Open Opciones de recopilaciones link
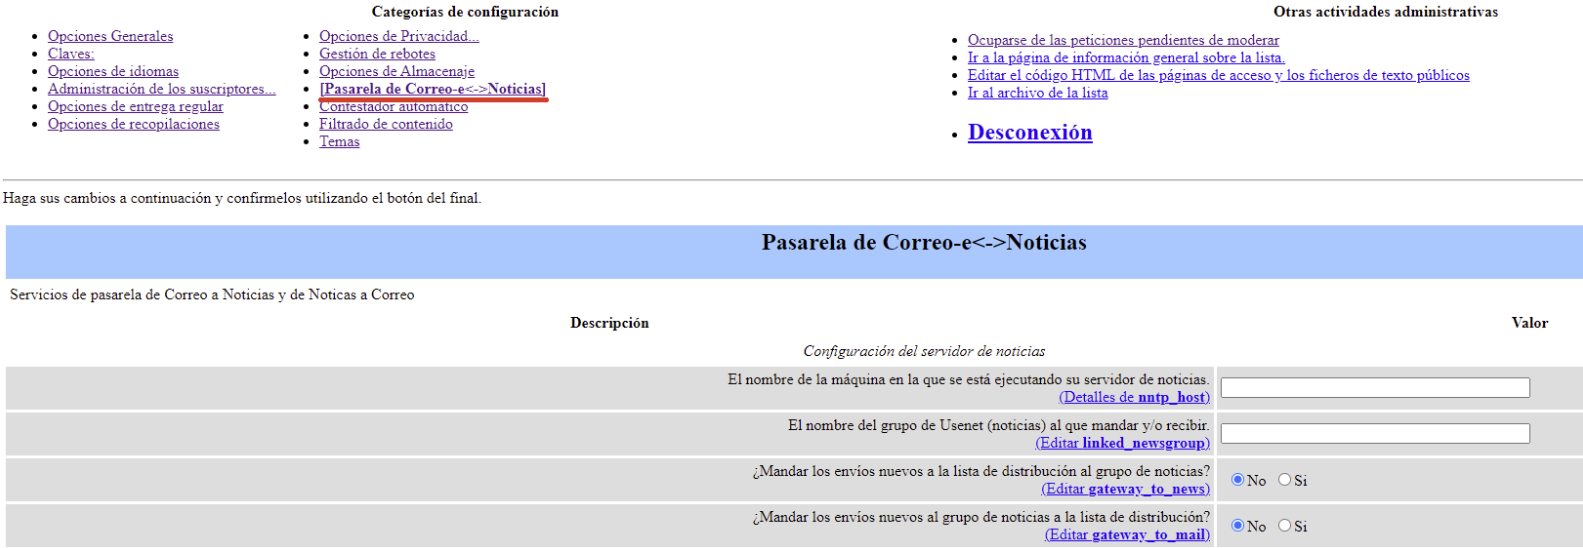This screenshot has height=548, width=1583. pos(133,124)
